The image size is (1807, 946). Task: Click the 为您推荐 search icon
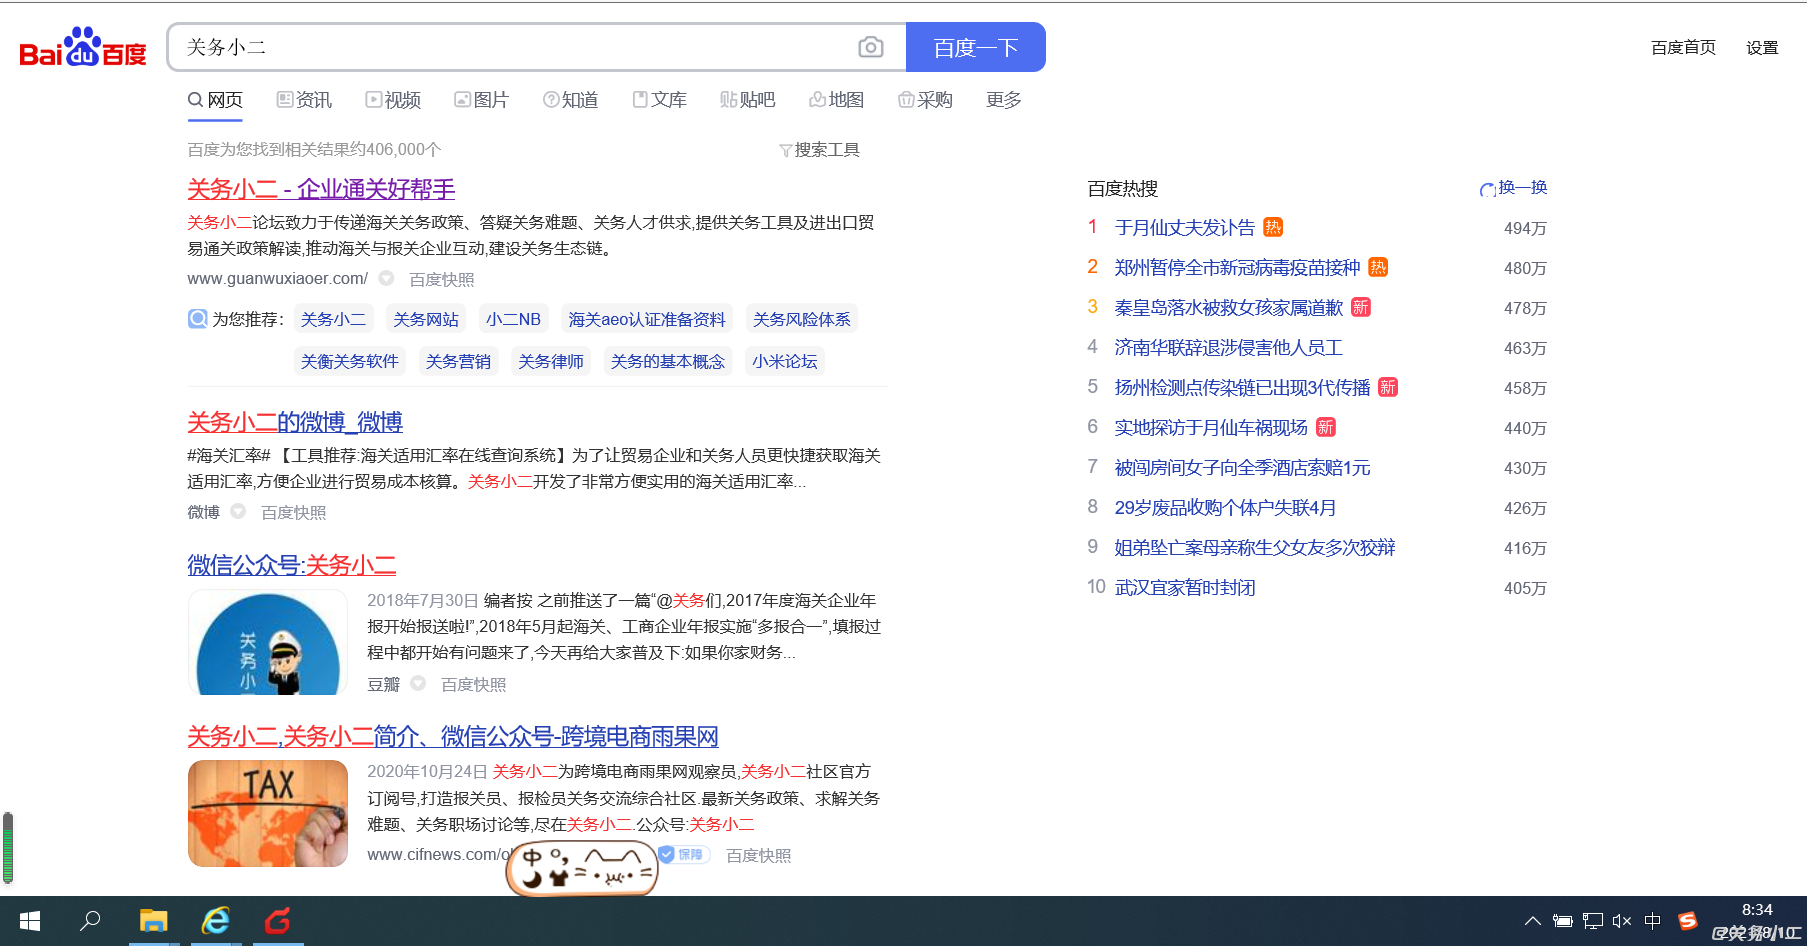[x=198, y=319]
